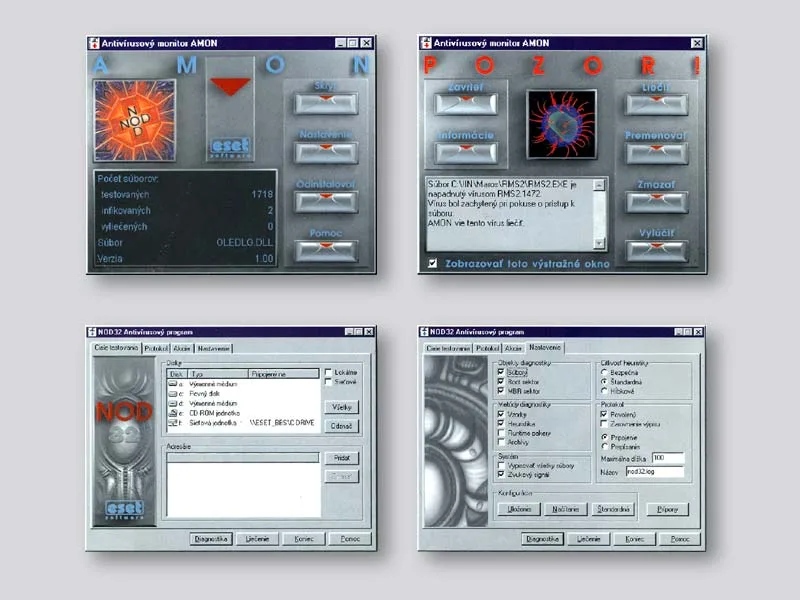The width and height of the screenshot is (800, 600).
Task: Click Vylúčiť in the POZOR warning window
Action: point(657,251)
